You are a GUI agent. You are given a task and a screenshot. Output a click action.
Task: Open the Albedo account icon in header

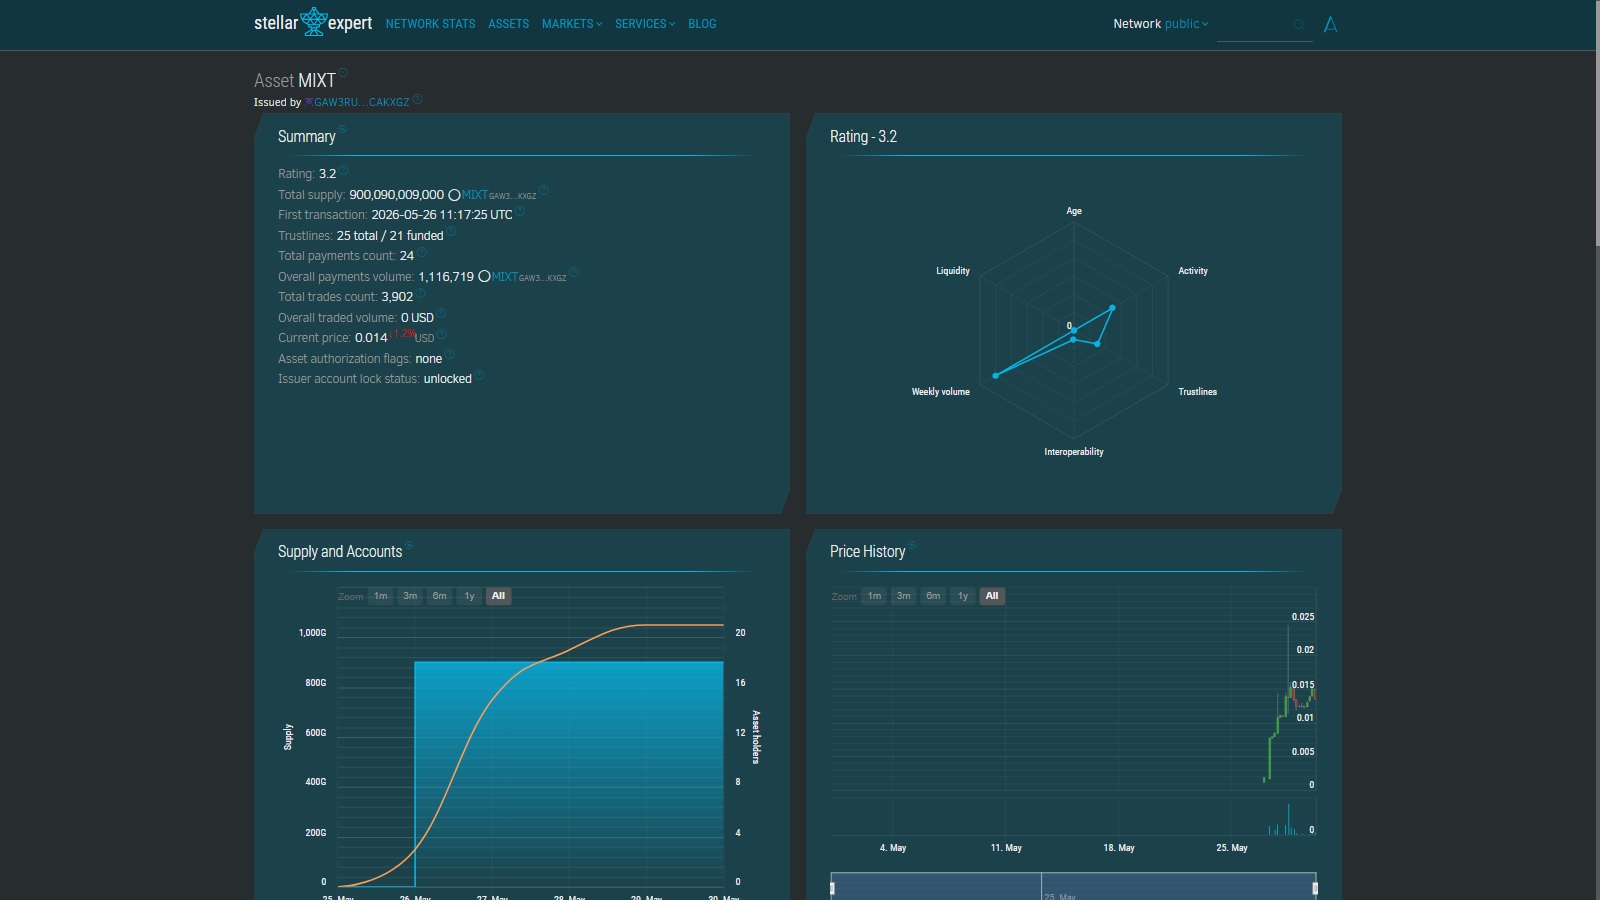coord(1330,24)
